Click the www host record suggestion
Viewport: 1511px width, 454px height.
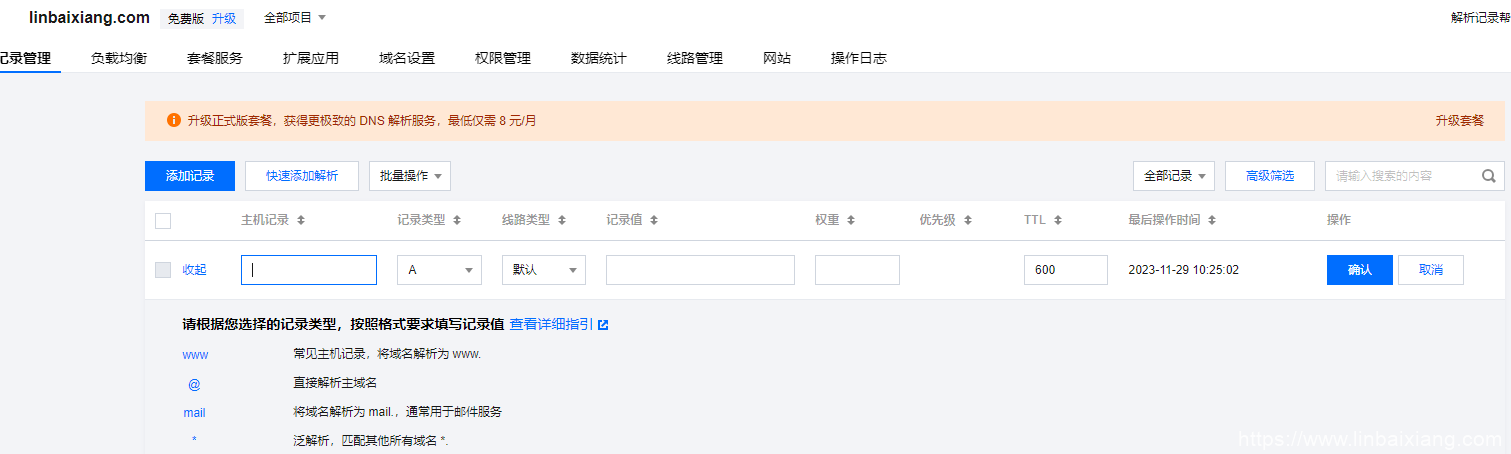click(195, 354)
